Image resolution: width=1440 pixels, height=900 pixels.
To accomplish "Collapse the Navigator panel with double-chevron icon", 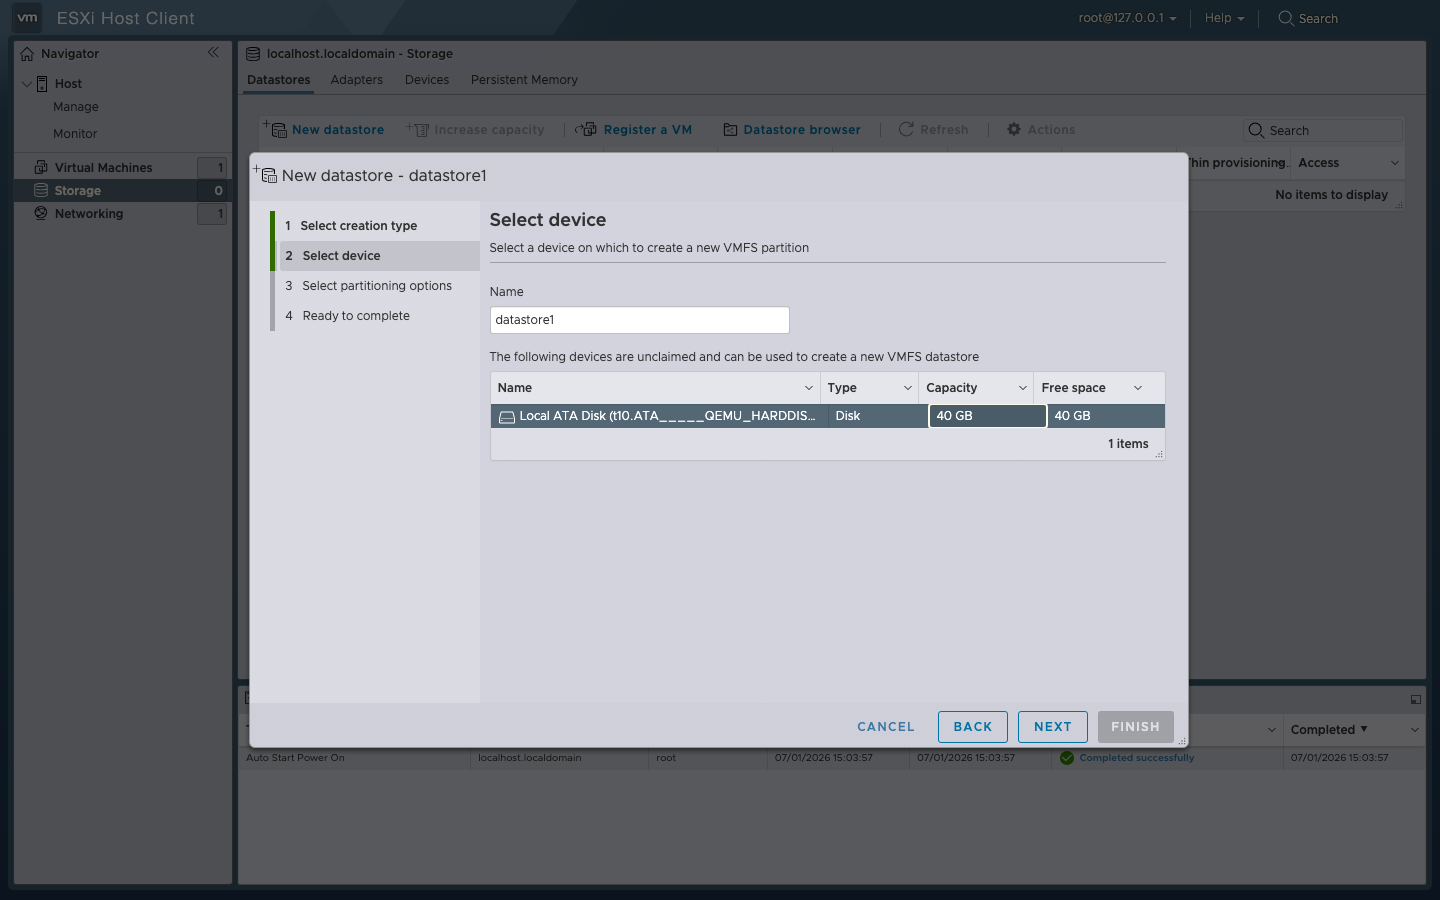I will click(213, 52).
